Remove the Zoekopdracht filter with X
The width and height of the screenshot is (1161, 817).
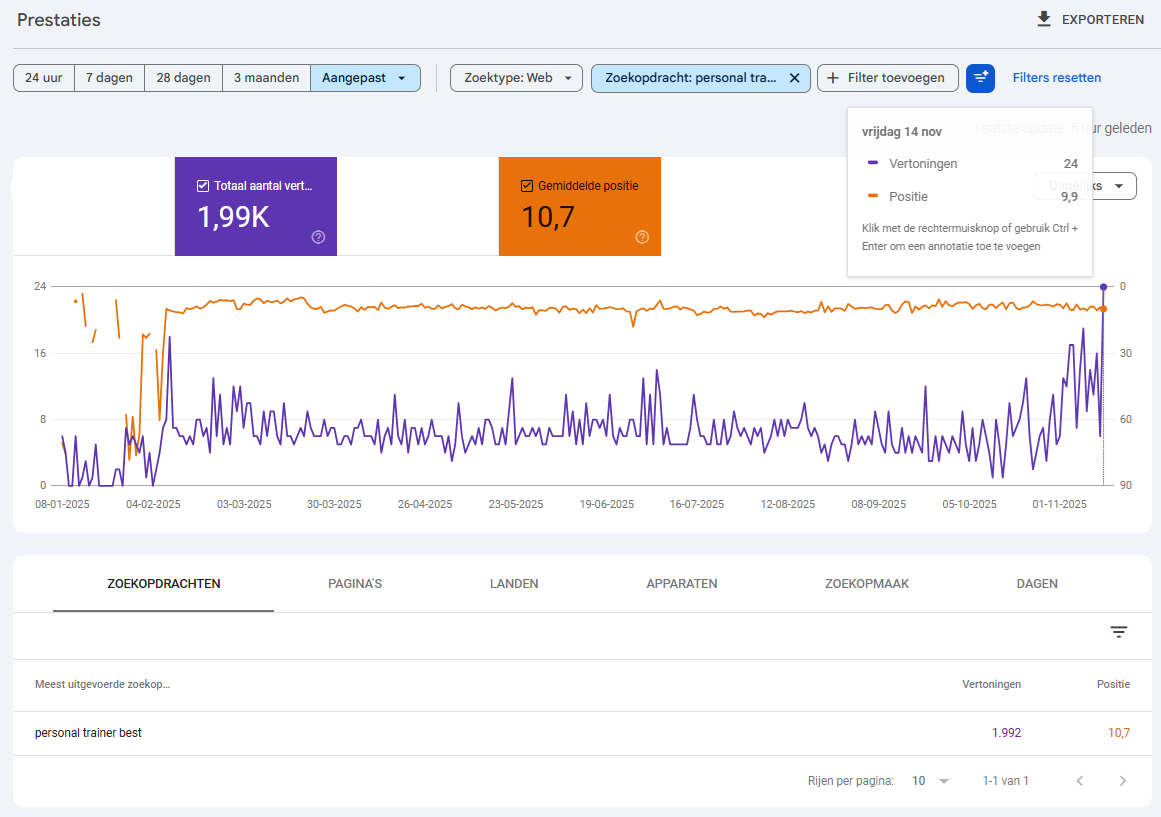pos(794,78)
